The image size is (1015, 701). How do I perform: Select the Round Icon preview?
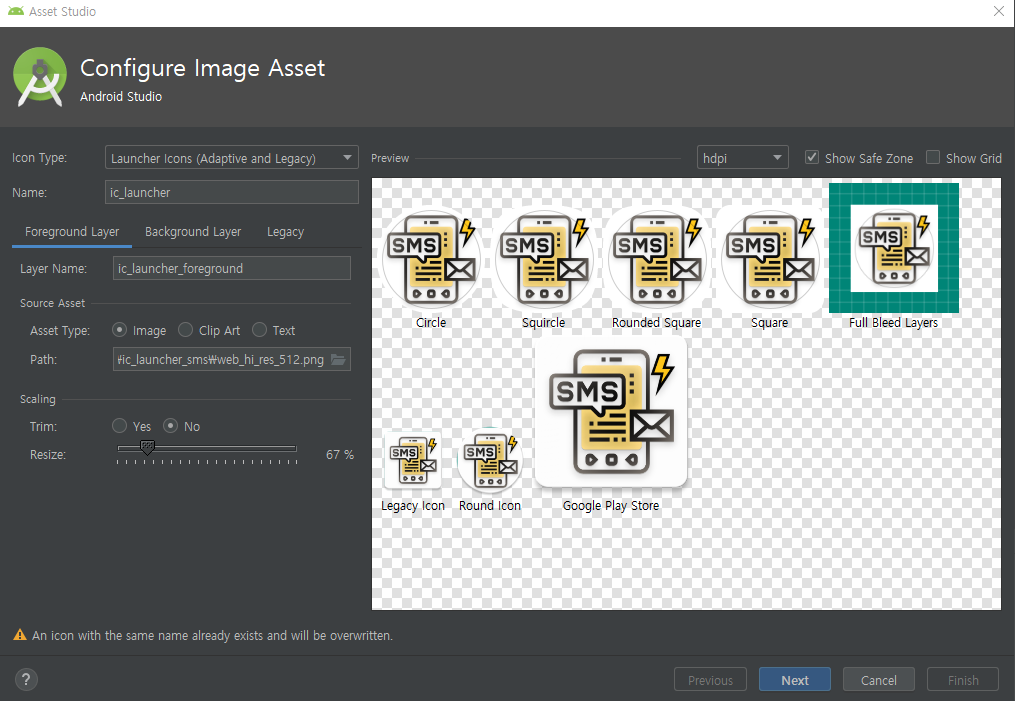click(489, 460)
